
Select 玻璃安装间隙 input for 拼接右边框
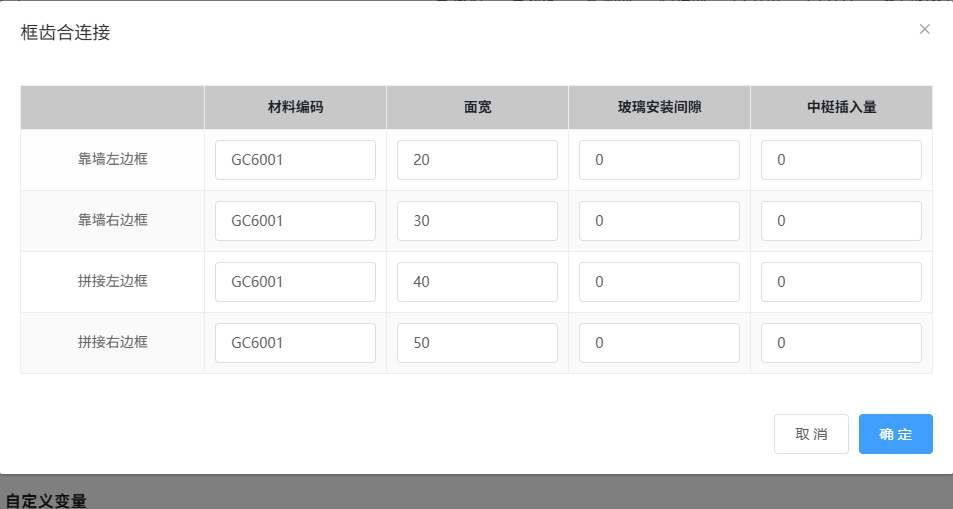coord(659,343)
